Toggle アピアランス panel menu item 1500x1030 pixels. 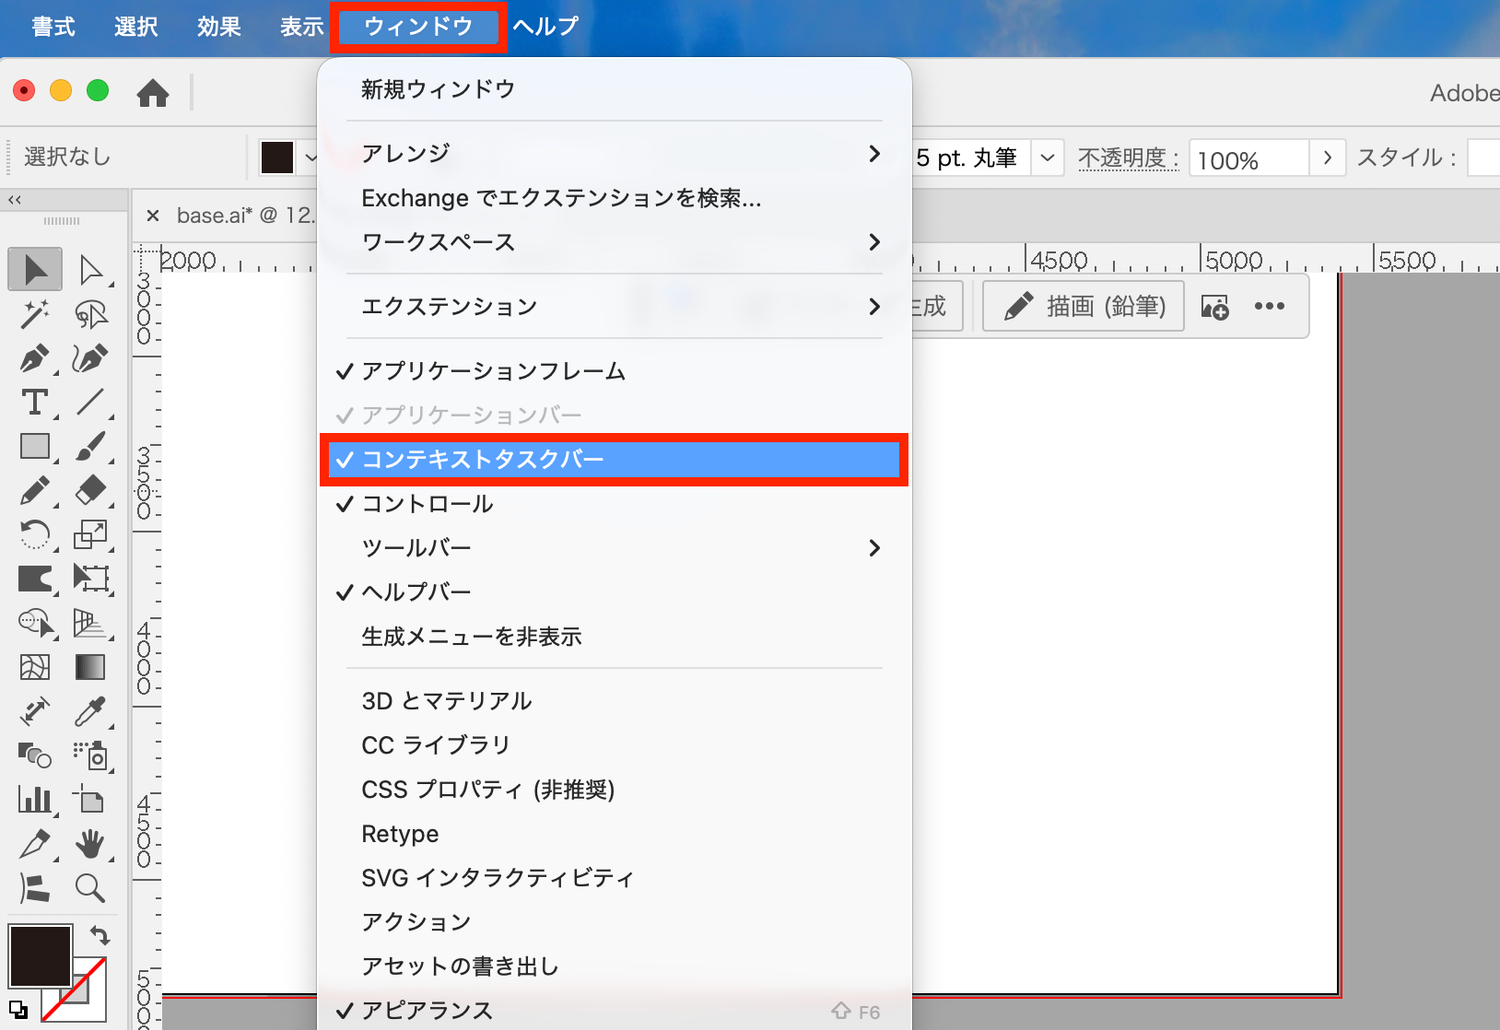point(614,1010)
